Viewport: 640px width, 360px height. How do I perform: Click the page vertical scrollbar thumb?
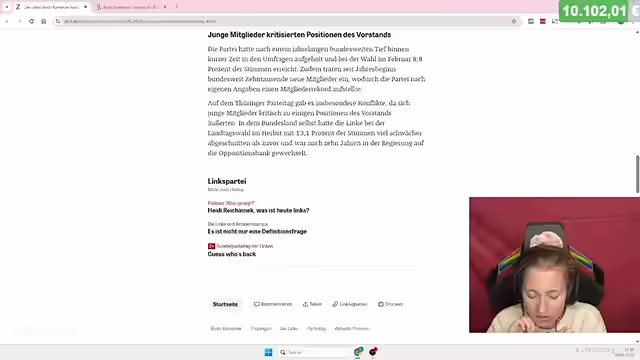click(x=637, y=174)
